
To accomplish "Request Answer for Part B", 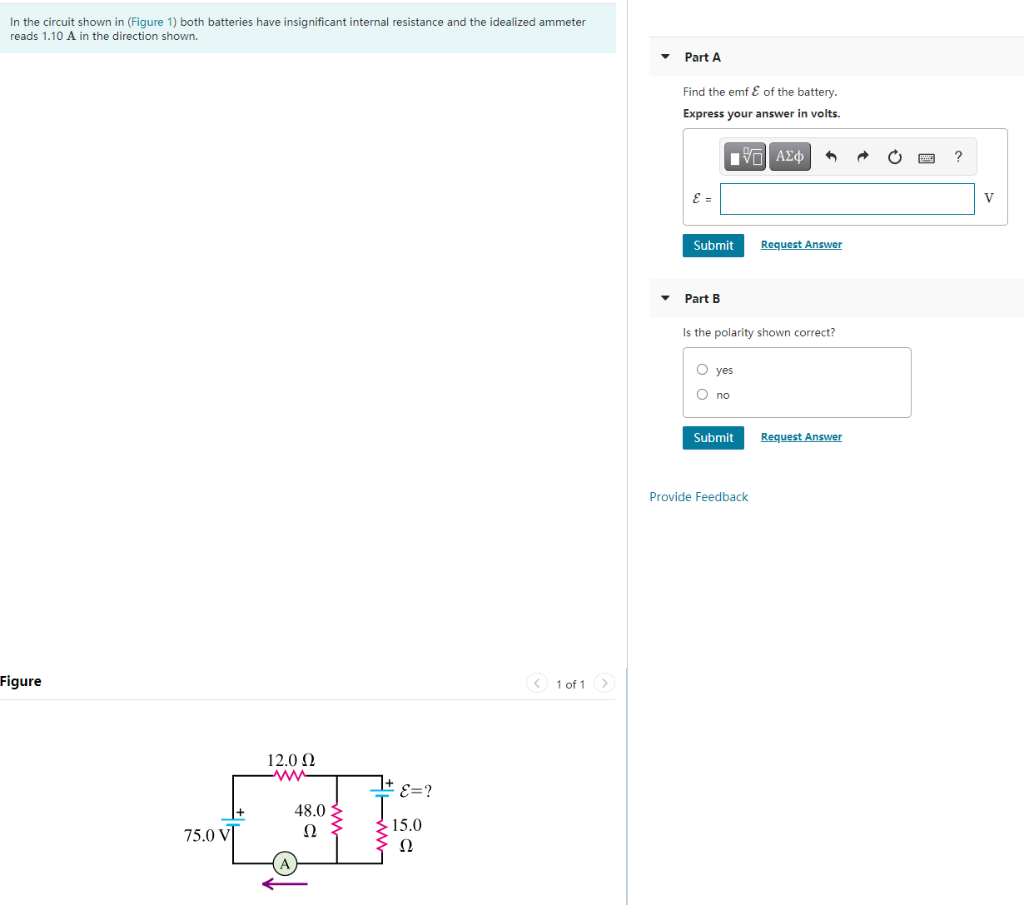I will click(x=801, y=437).
